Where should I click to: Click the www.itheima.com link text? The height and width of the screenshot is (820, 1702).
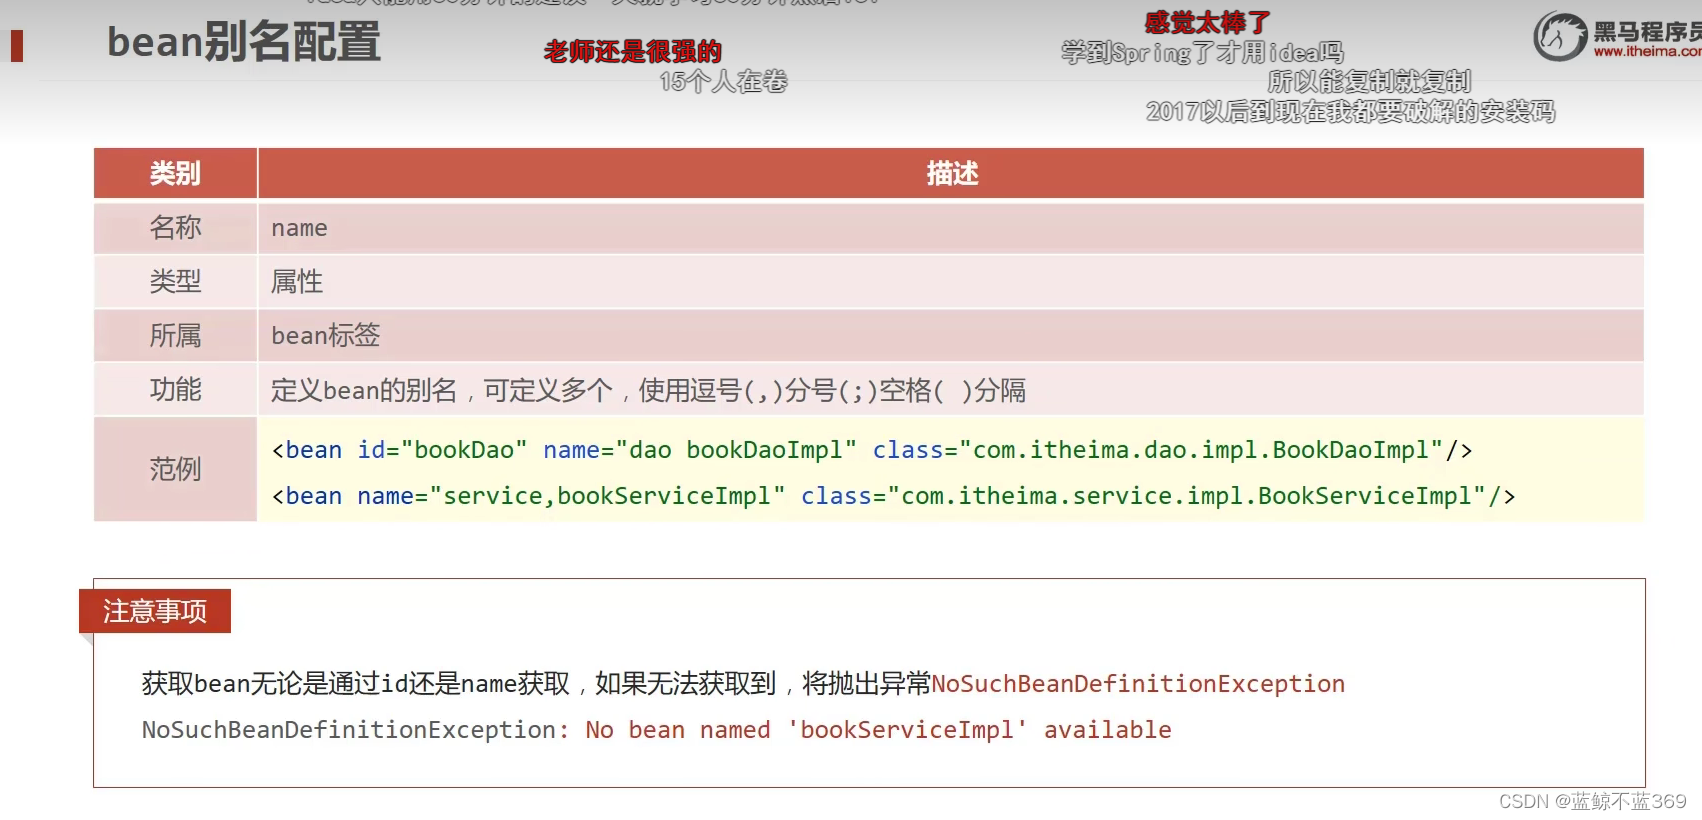(x=1647, y=51)
